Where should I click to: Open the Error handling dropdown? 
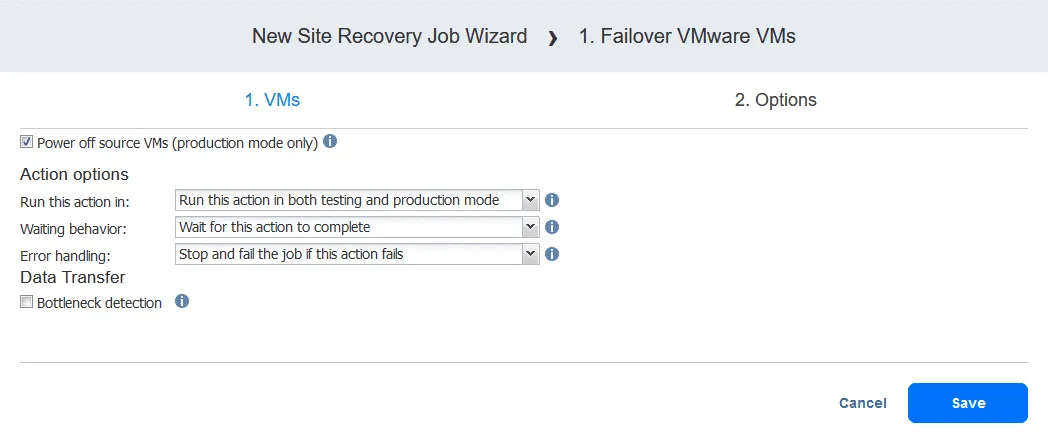coord(357,254)
